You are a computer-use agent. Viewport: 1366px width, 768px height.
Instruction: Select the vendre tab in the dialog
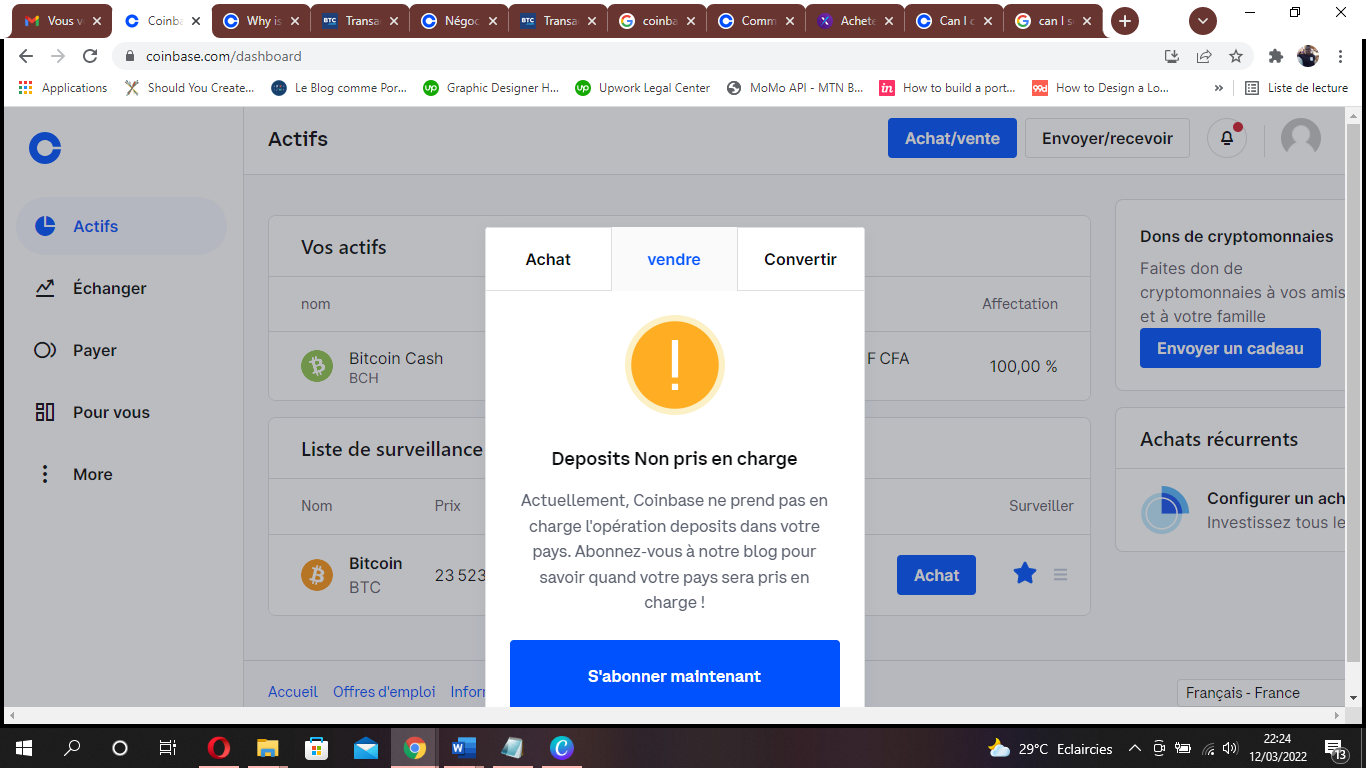click(x=674, y=259)
